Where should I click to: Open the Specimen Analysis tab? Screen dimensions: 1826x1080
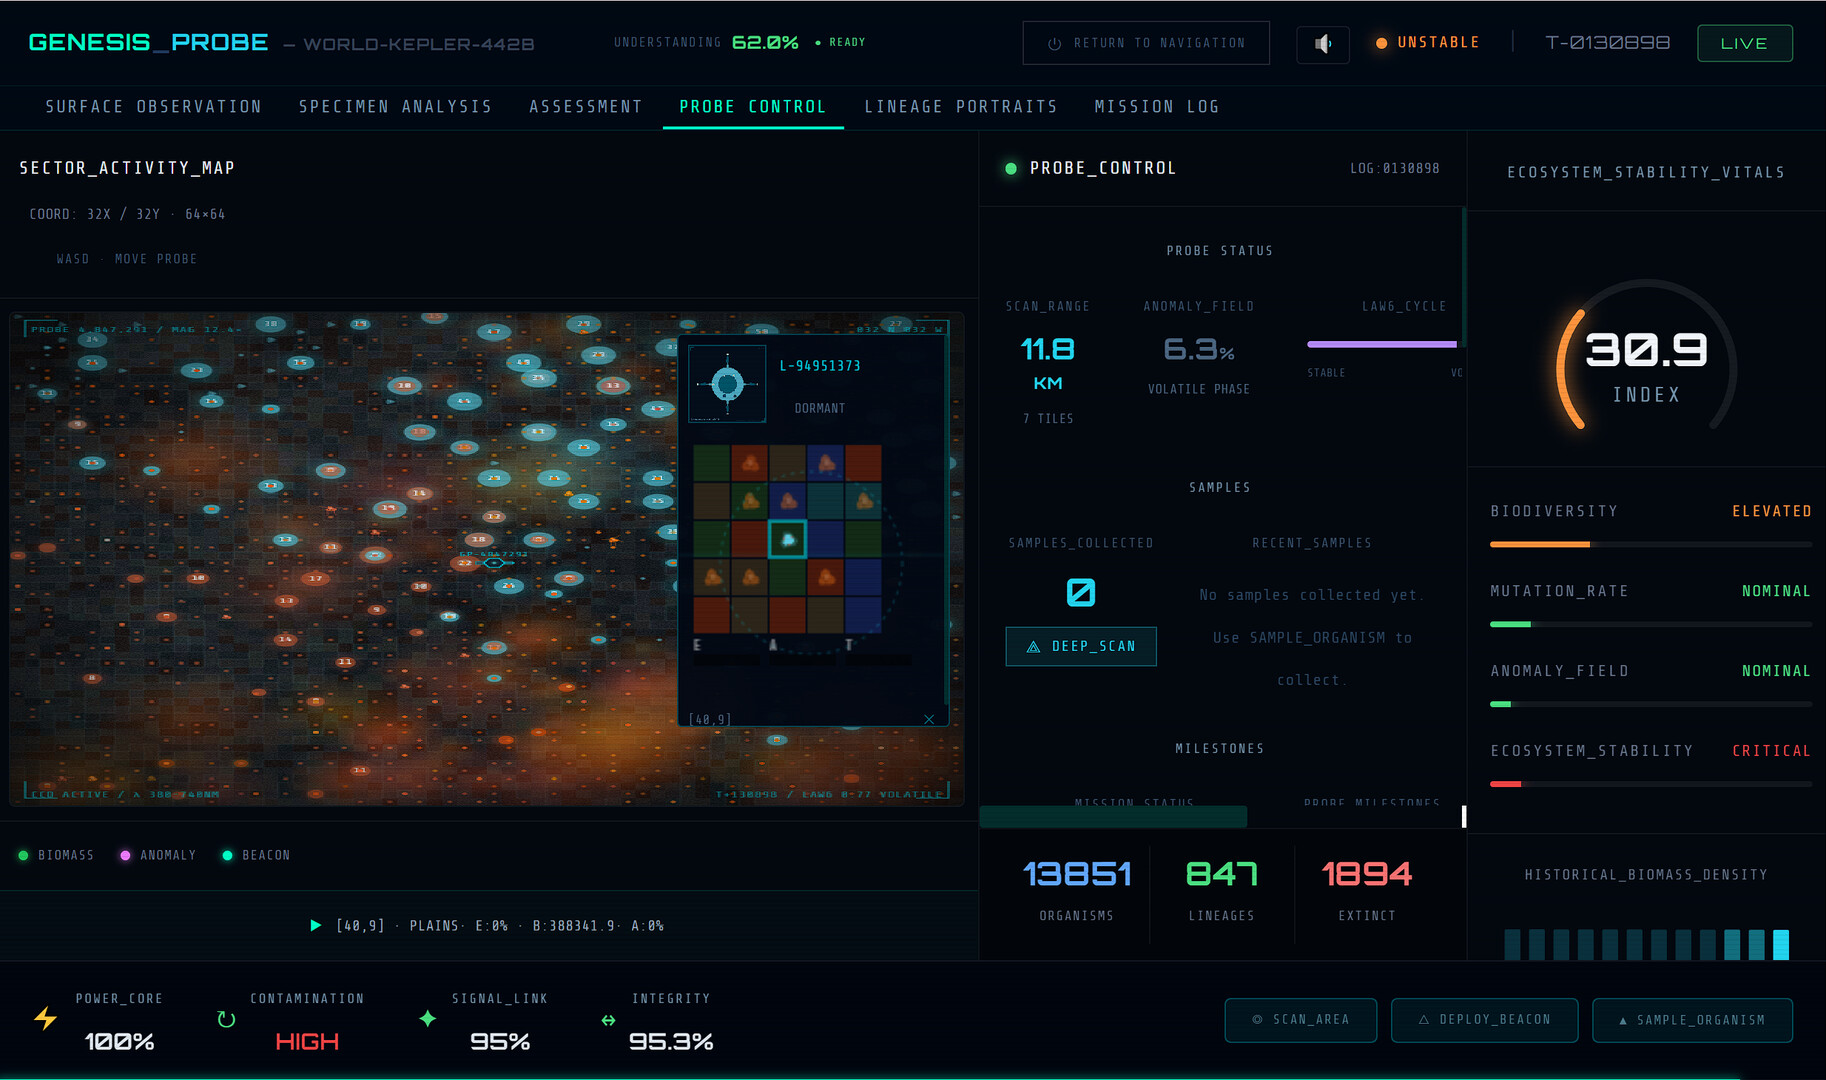tap(395, 107)
